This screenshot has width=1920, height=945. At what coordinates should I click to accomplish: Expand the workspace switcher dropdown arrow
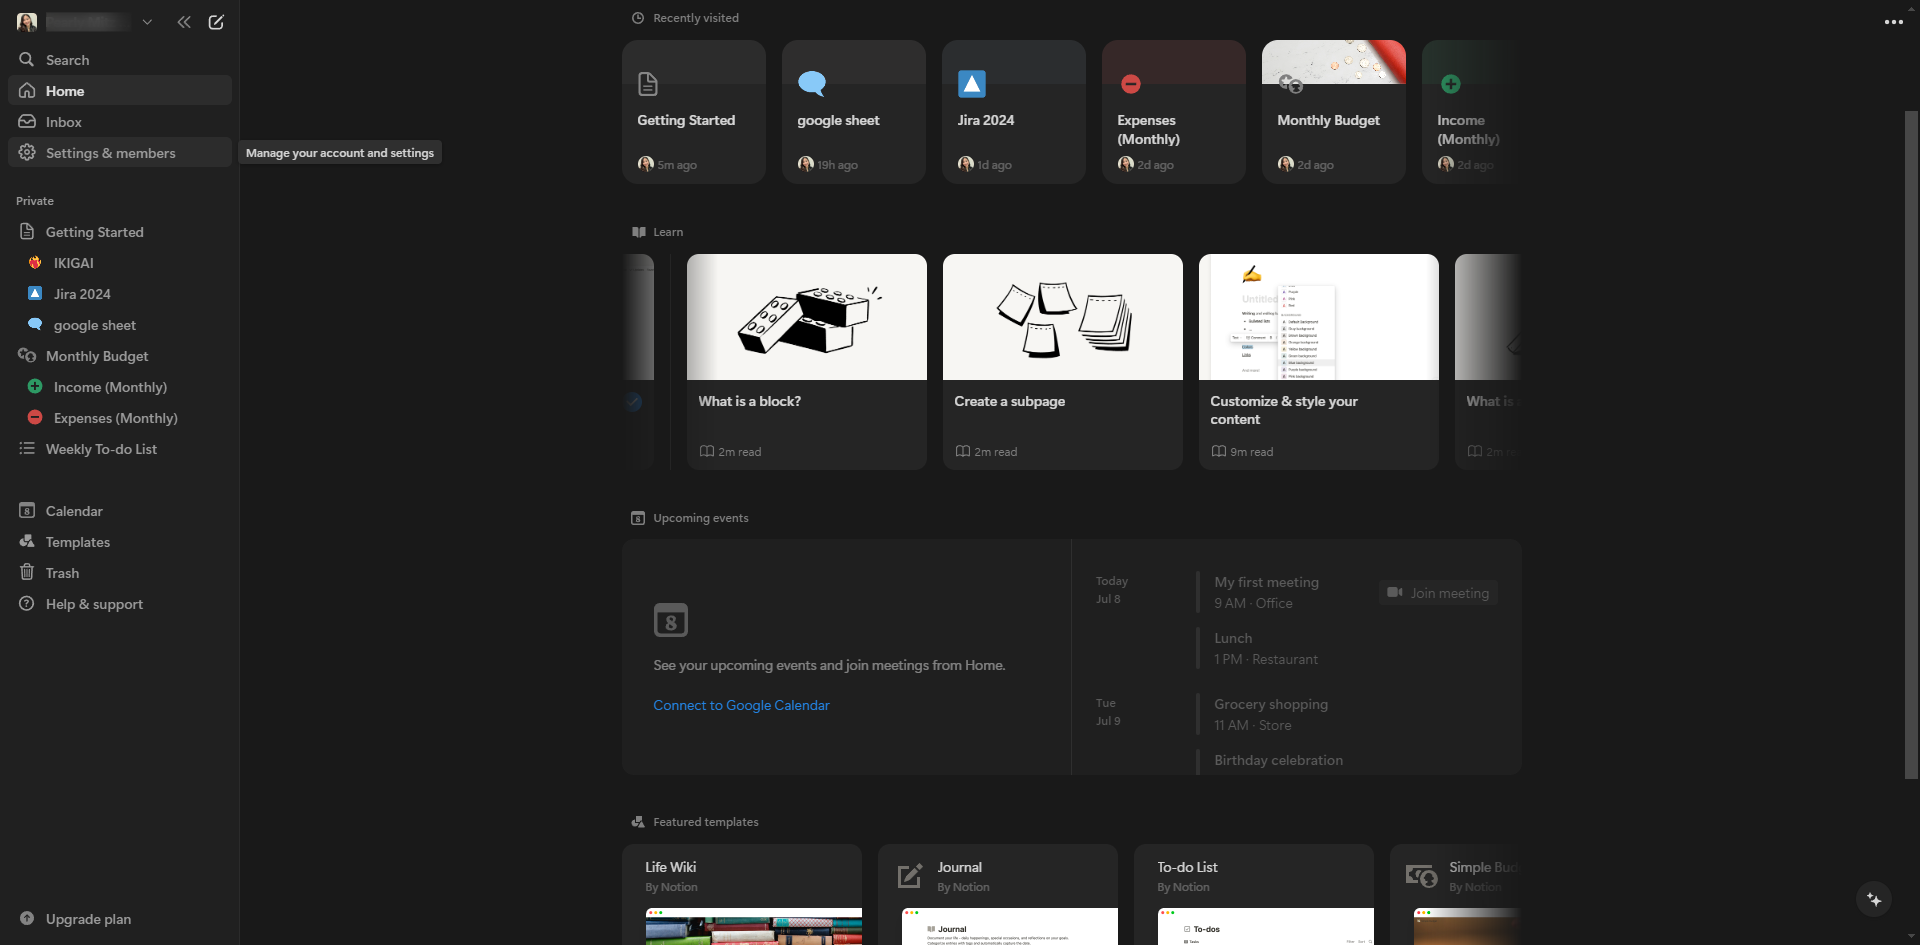pos(147,22)
